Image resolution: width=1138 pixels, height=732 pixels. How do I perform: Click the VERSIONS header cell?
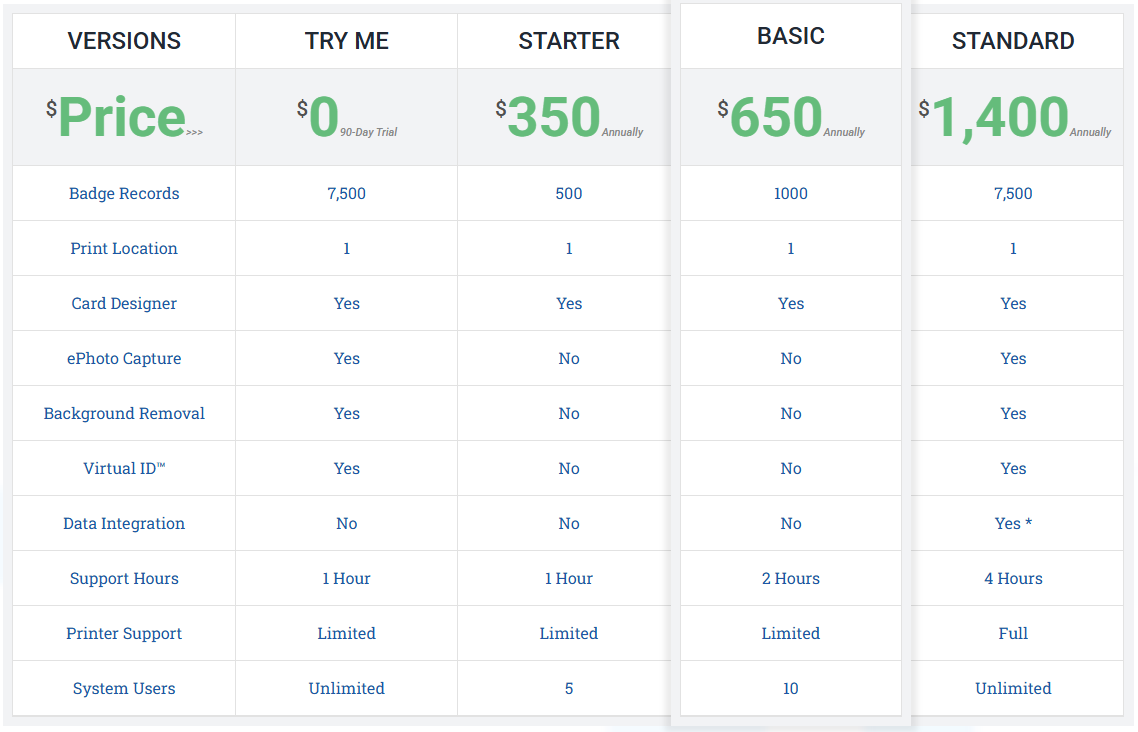tap(124, 41)
